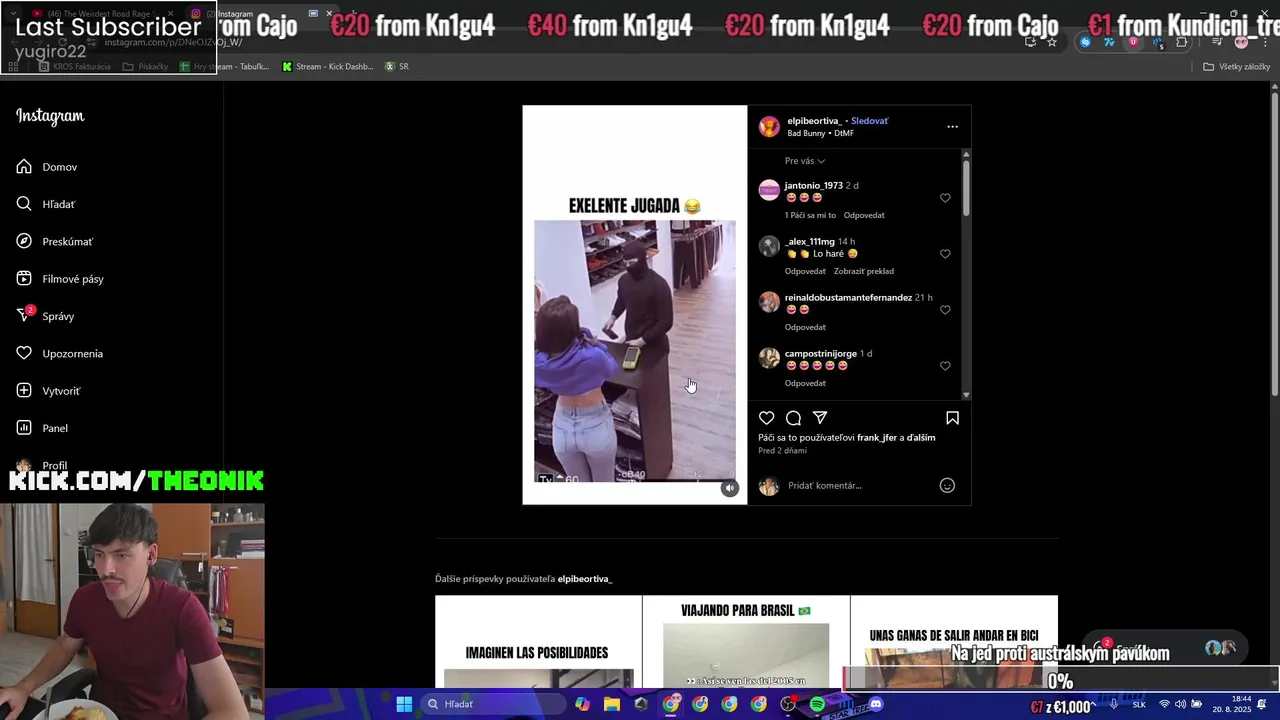Viewport: 1280px width, 720px height.
Task: Click the comments panel scrollbar thumb
Action: click(x=966, y=187)
